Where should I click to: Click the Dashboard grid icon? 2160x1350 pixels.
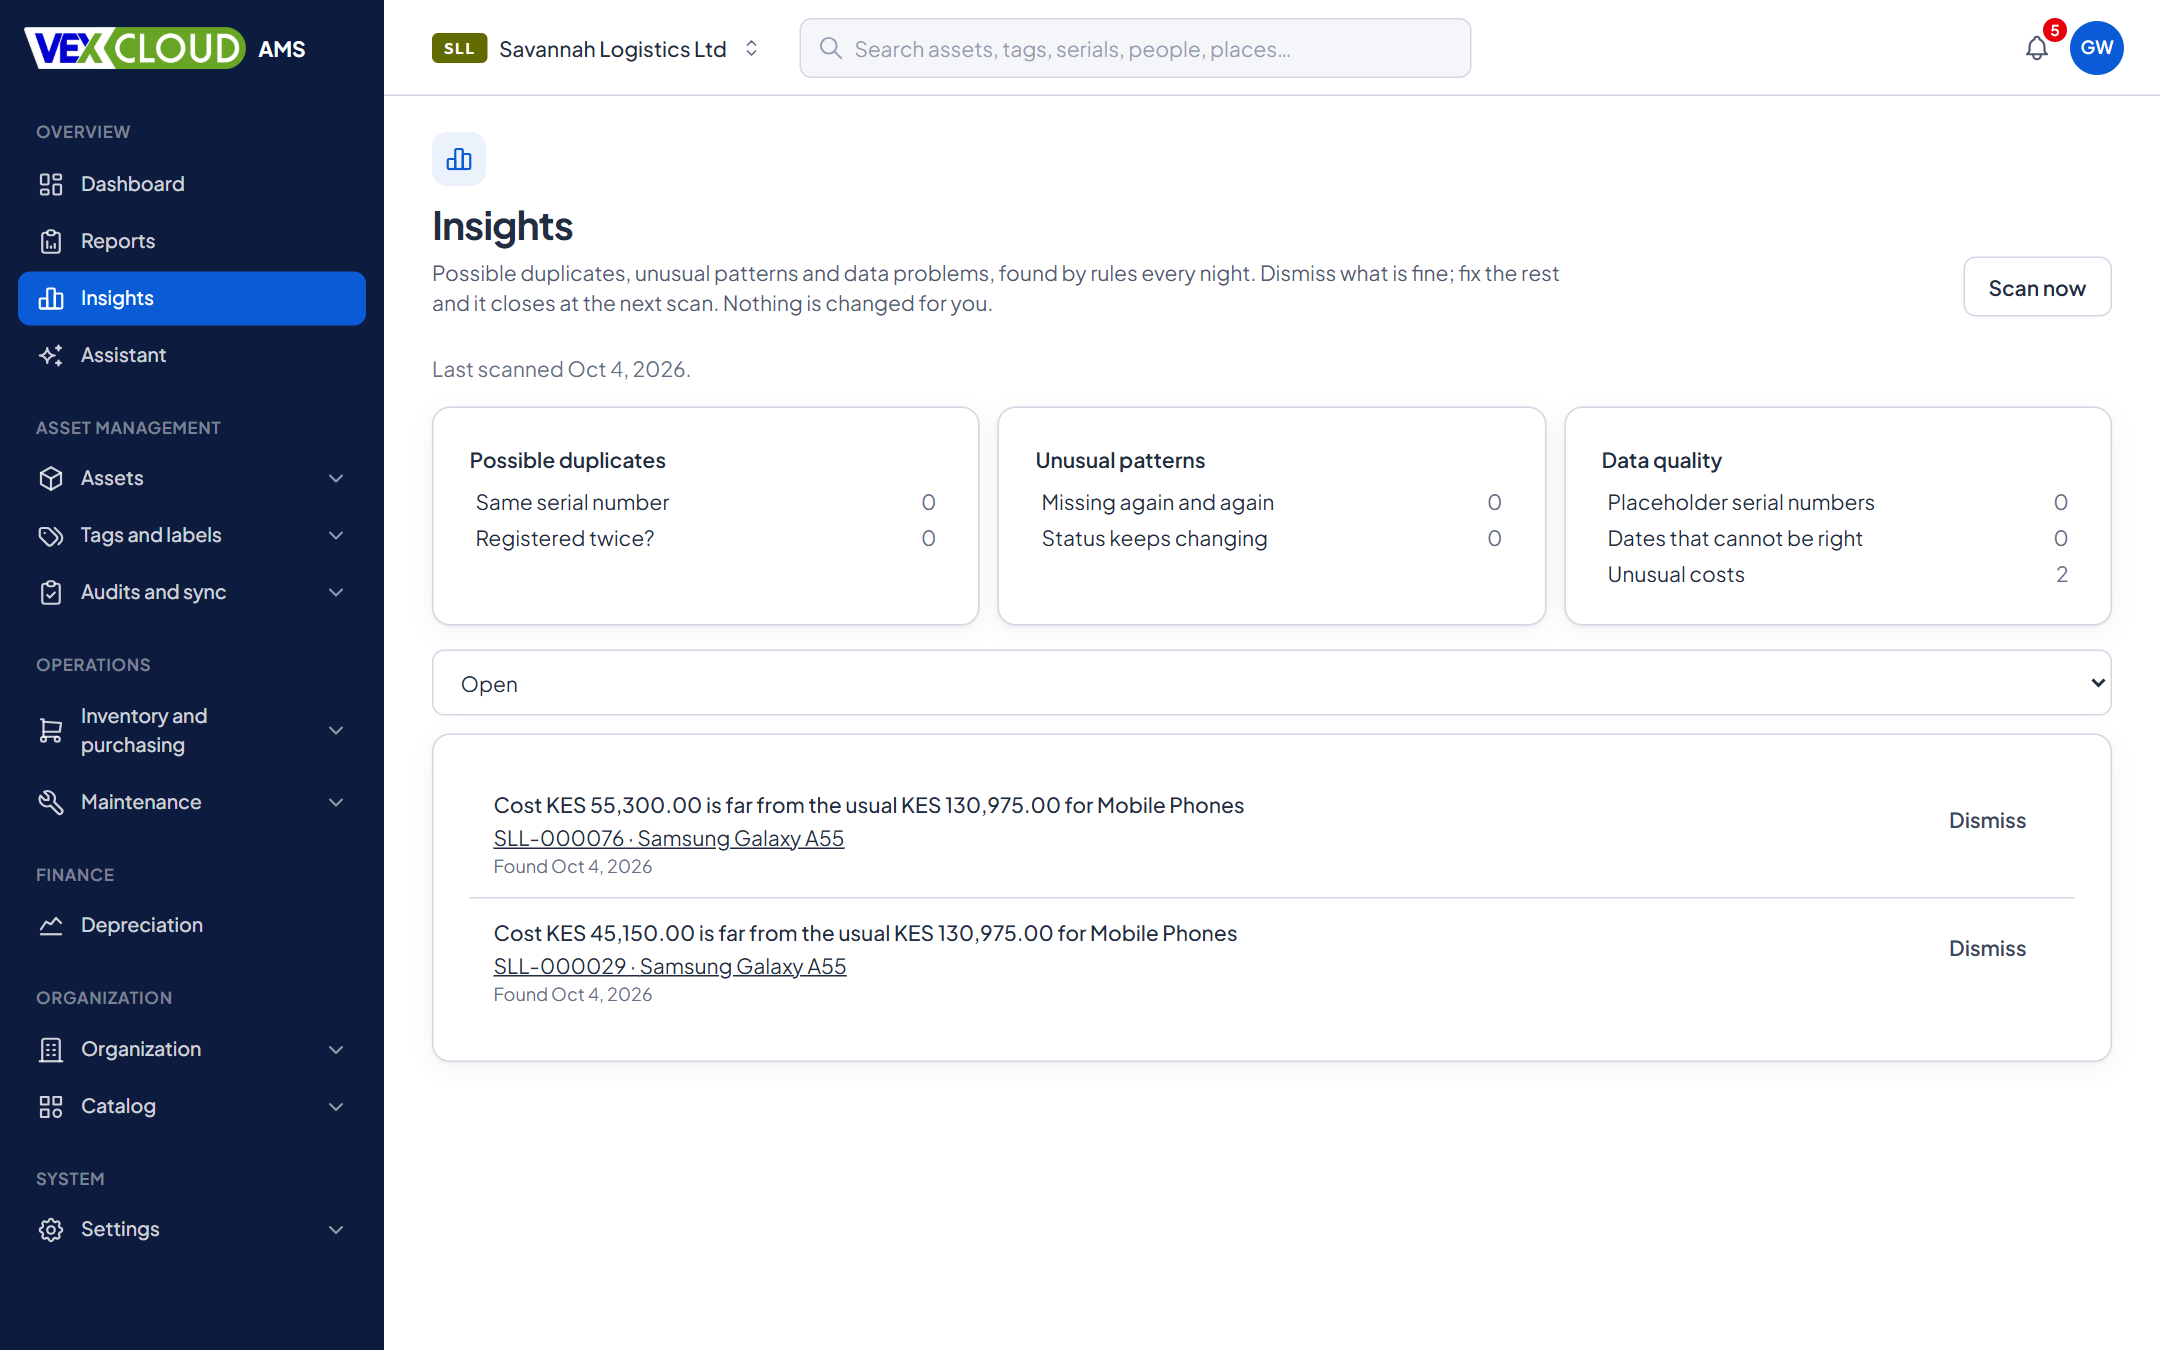pyautogui.click(x=51, y=184)
